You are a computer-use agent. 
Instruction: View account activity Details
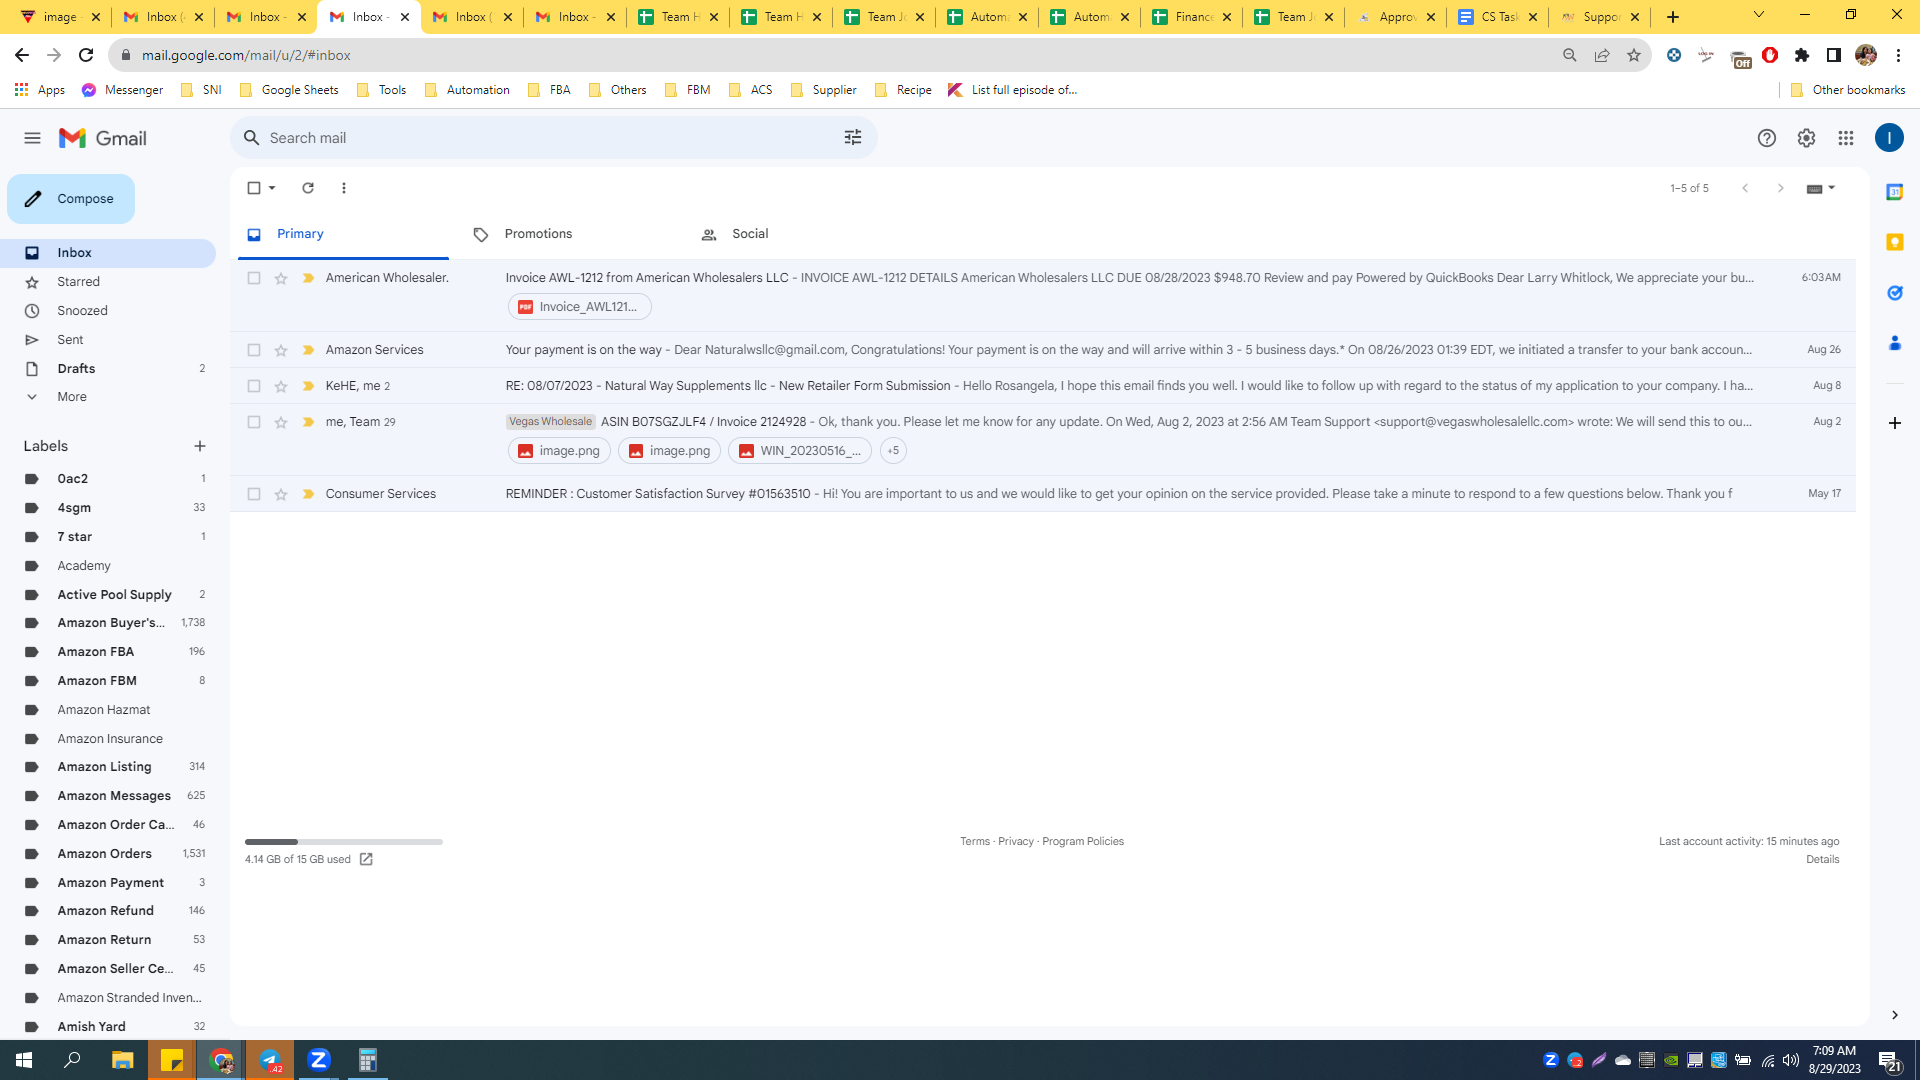(1822, 860)
